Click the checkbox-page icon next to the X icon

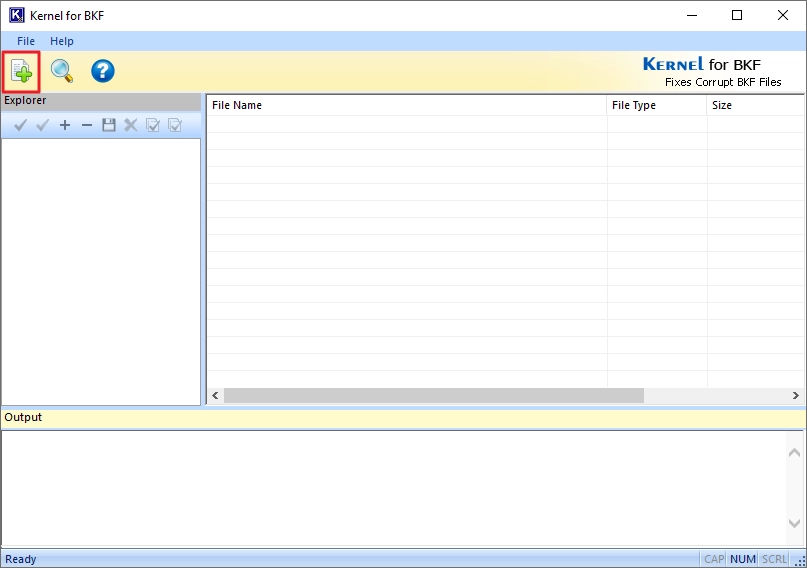point(153,125)
